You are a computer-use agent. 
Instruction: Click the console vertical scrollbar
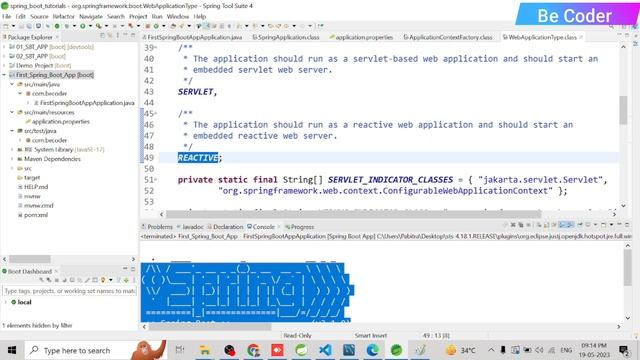pyautogui.click(x=627, y=267)
